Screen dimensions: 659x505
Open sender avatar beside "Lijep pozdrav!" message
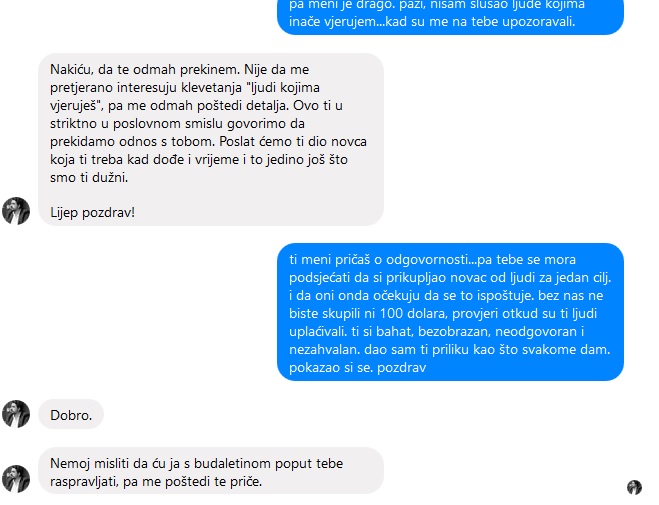(x=16, y=211)
